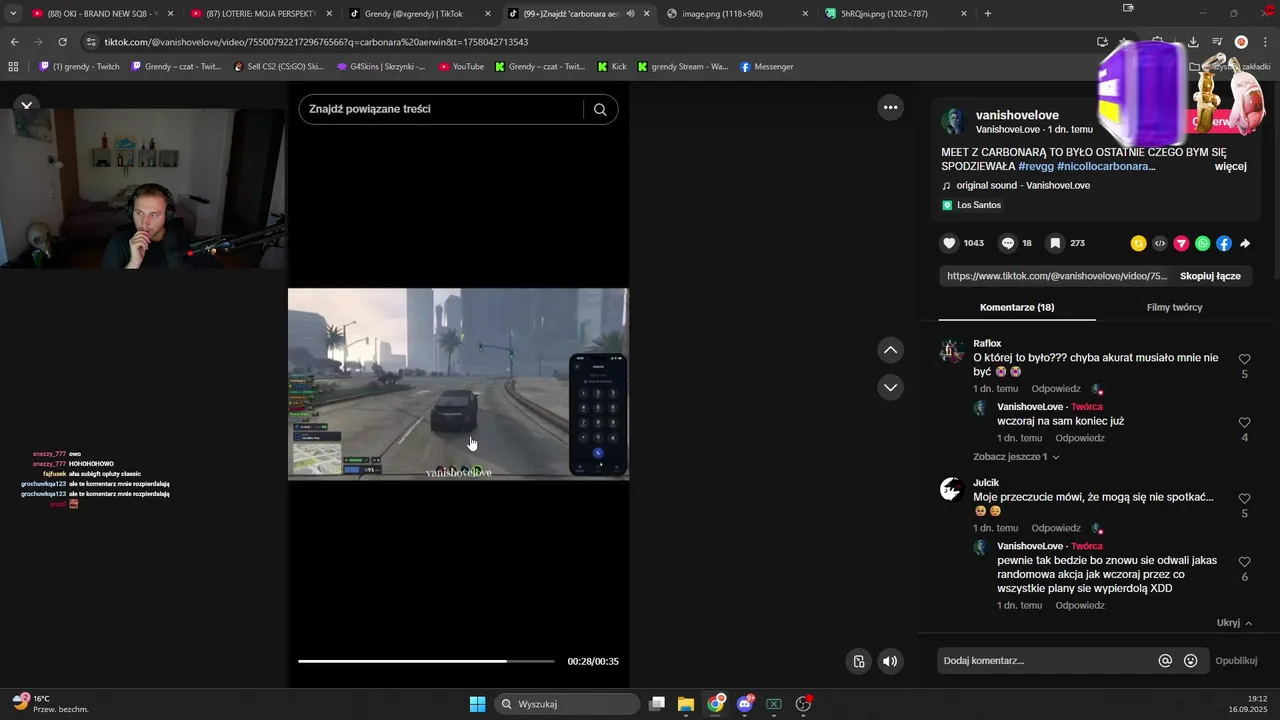Open the Messenger bookmark
This screenshot has width=1280, height=720.
click(x=767, y=67)
